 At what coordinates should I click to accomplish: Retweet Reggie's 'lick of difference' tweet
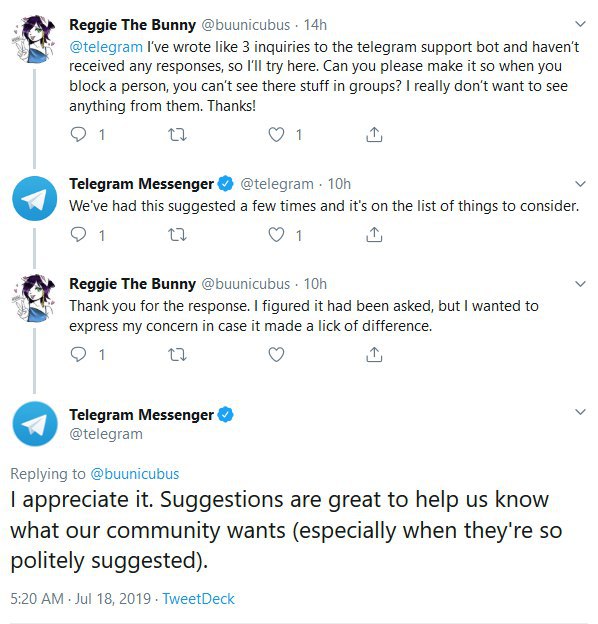pos(177,354)
